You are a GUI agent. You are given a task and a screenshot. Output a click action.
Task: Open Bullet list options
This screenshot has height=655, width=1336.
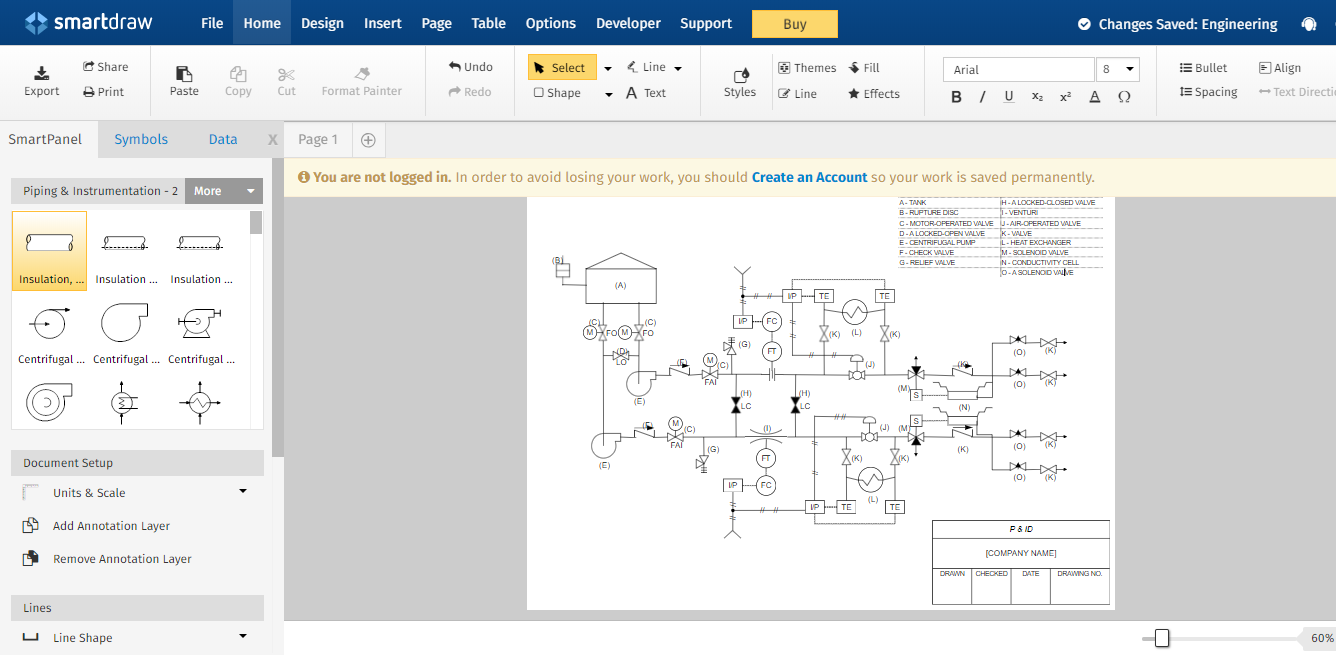pyautogui.click(x=1204, y=68)
